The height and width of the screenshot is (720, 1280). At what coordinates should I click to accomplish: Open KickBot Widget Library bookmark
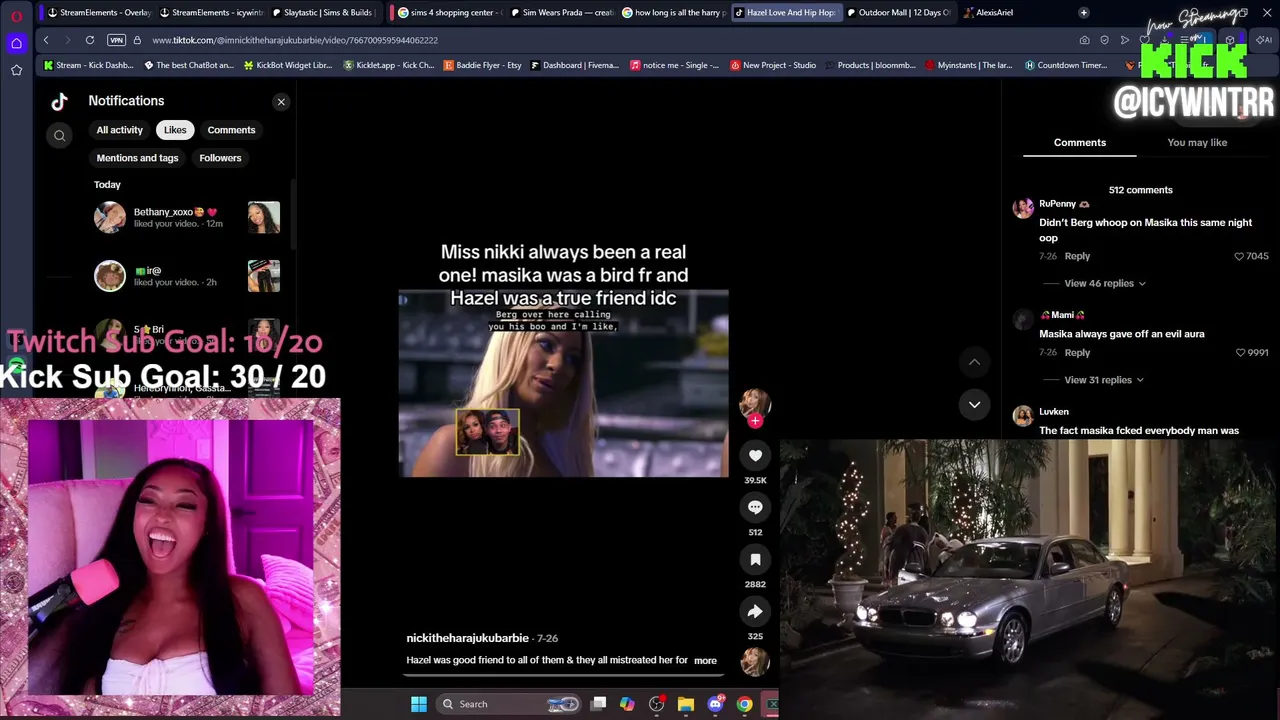pyautogui.click(x=287, y=66)
